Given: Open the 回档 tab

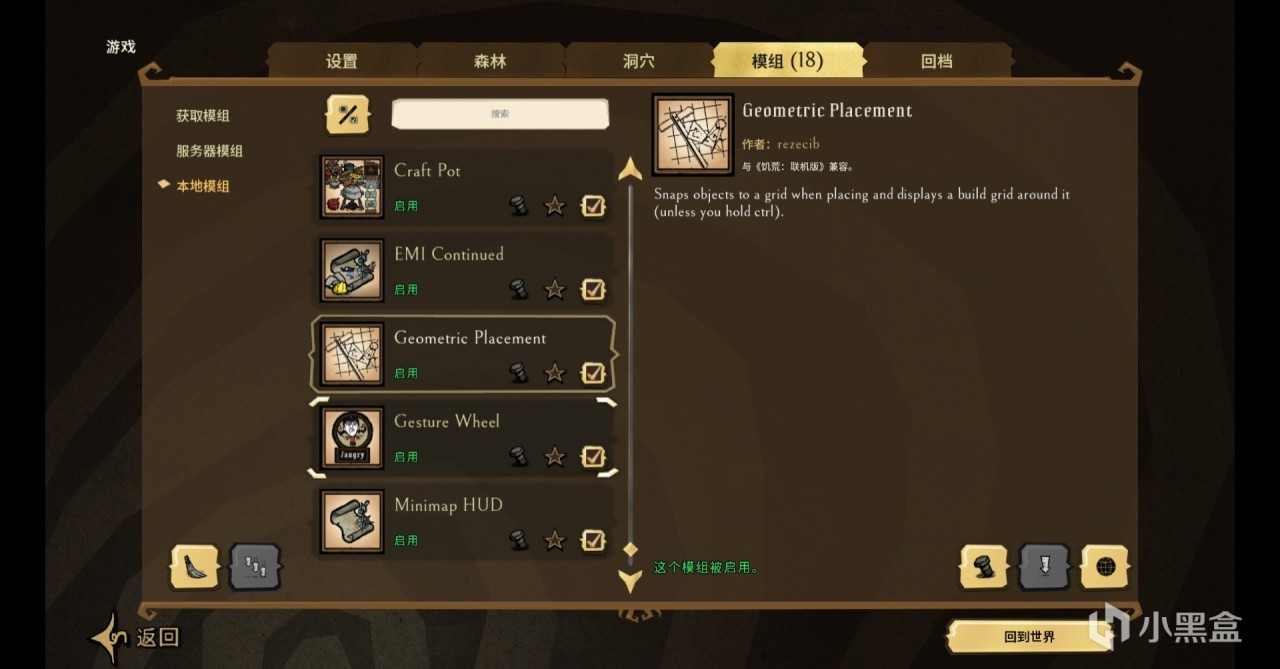Looking at the screenshot, I should (937, 61).
